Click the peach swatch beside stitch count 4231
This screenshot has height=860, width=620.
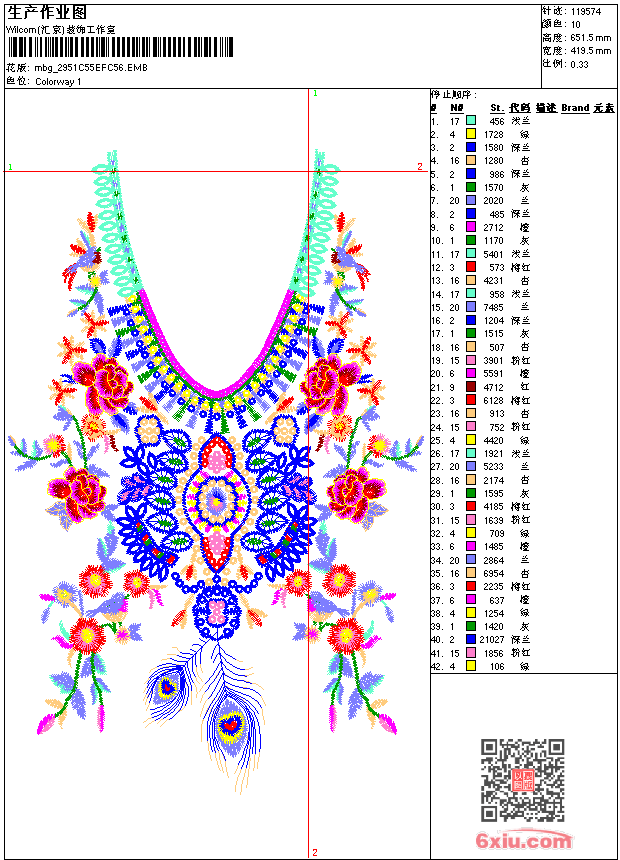[x=471, y=280]
